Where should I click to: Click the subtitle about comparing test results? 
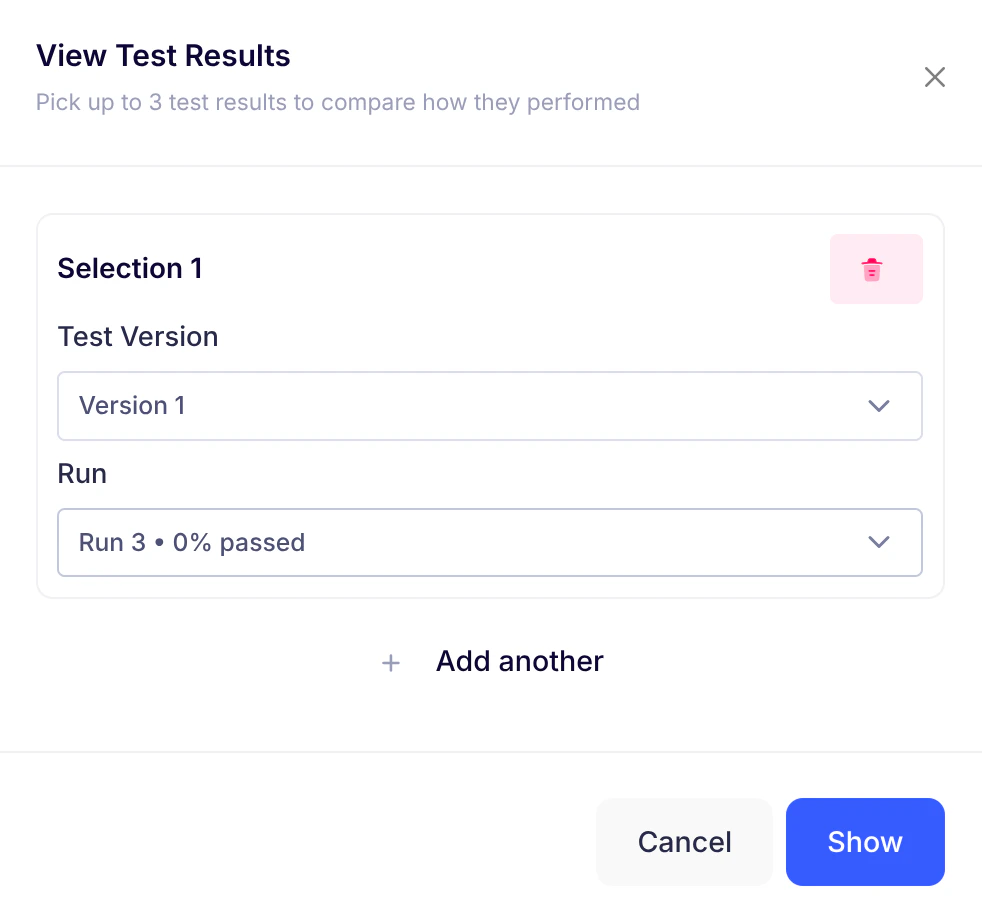pyautogui.click(x=337, y=103)
